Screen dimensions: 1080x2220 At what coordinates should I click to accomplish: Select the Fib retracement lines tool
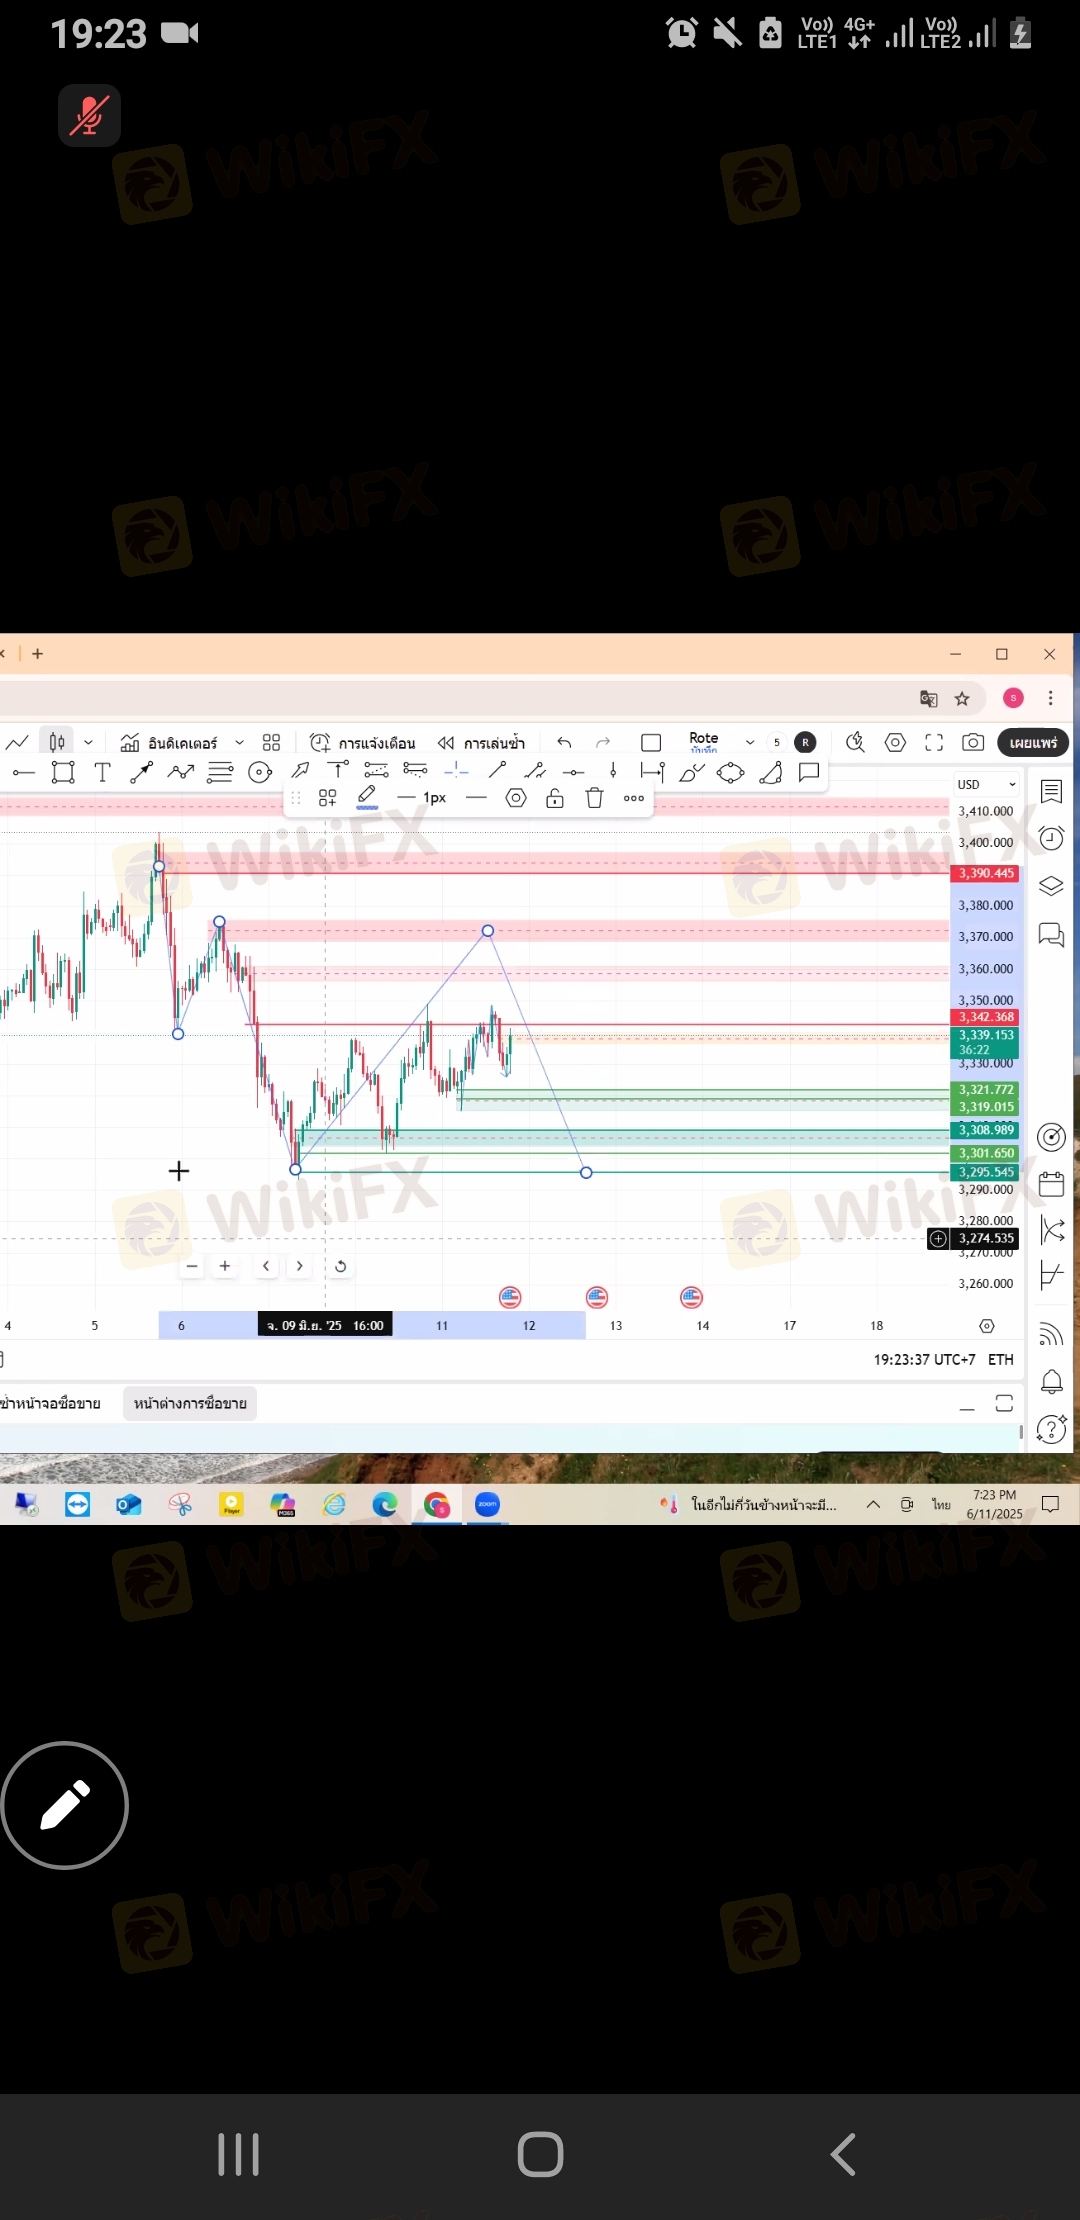tap(220, 772)
